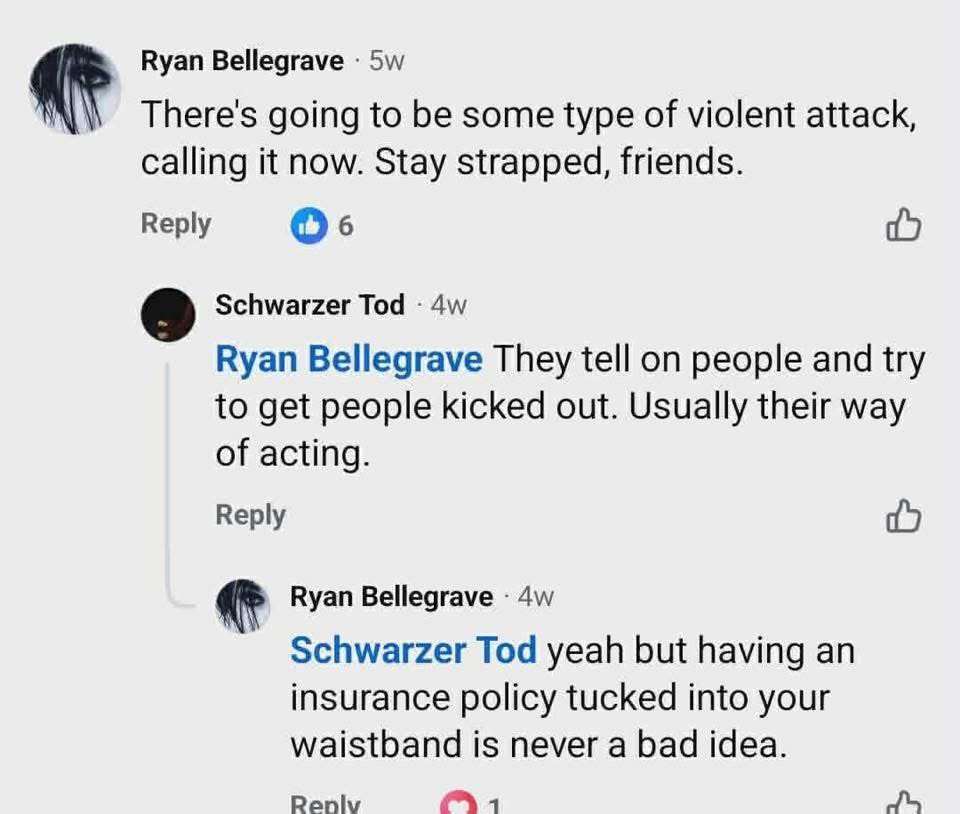960x814 pixels.
Task: Open Ryan Bellegrave's avatar on nested reply
Action: tap(244, 605)
